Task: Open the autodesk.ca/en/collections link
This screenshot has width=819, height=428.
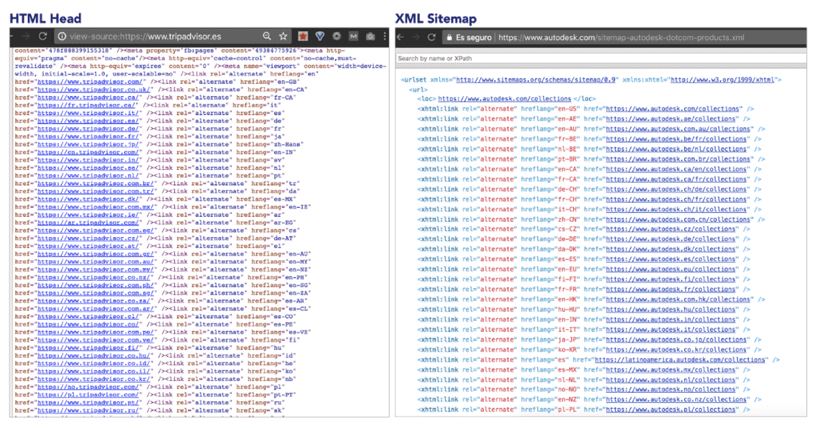Action: pos(676,169)
